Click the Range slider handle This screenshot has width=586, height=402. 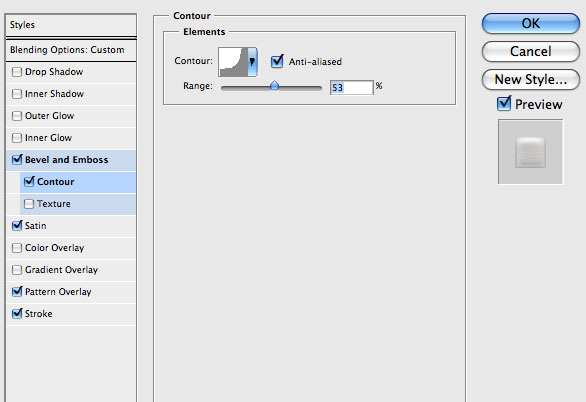click(274, 86)
